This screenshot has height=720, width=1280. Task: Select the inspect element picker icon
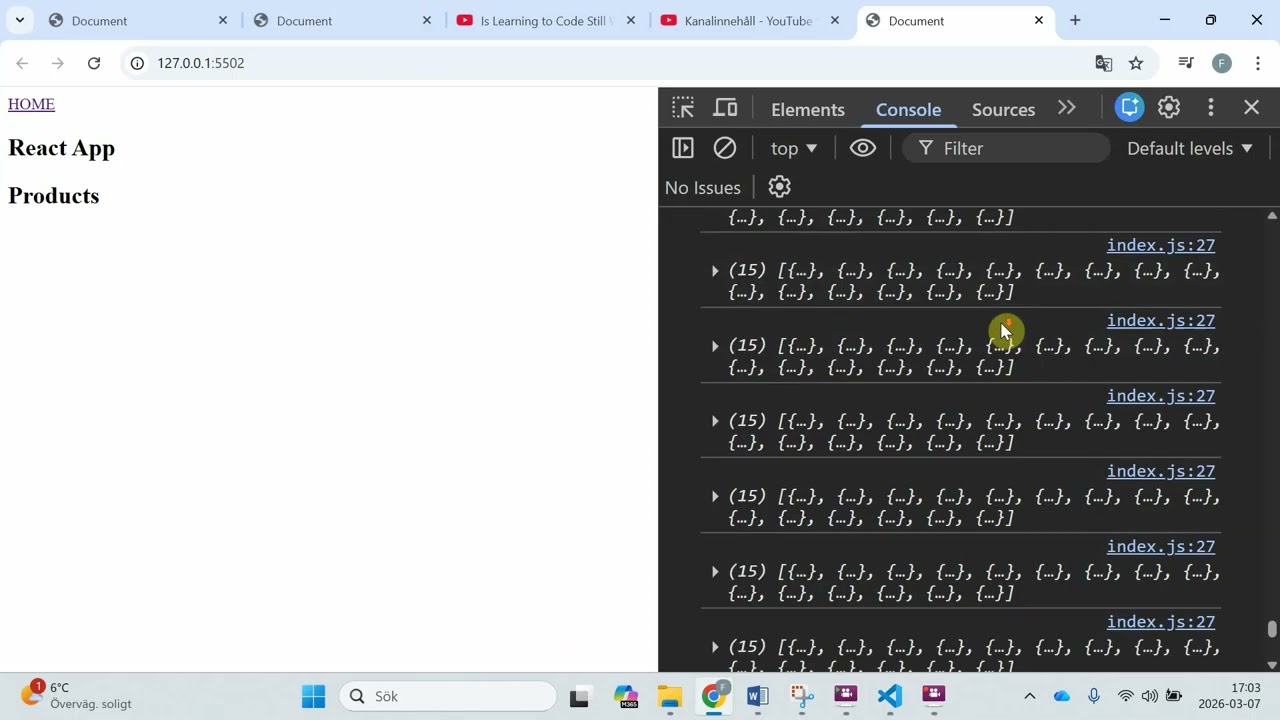pos(683,108)
